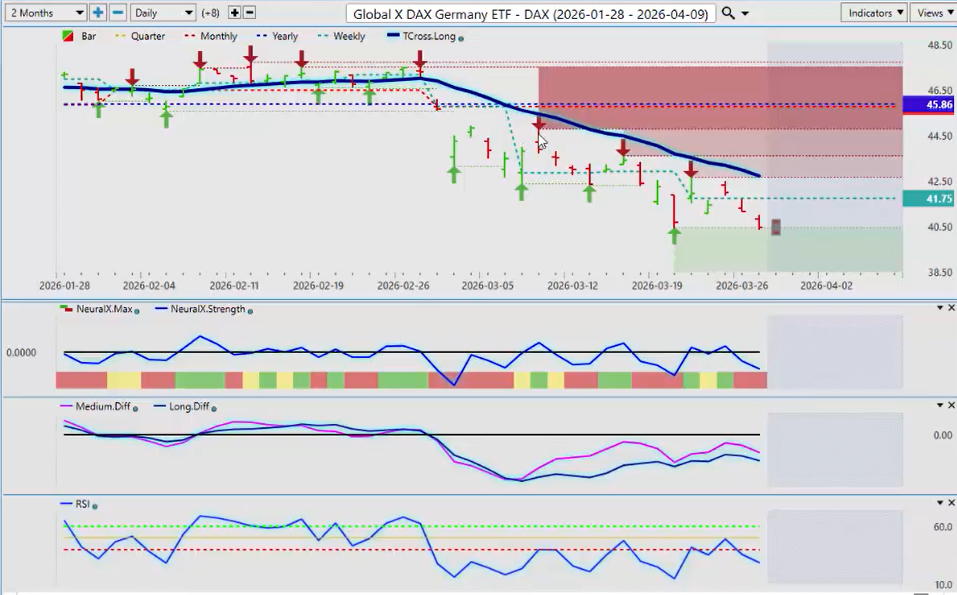Image resolution: width=957 pixels, height=595 pixels.
Task: Click the settings dot beside TCross.Long
Action: click(460, 37)
